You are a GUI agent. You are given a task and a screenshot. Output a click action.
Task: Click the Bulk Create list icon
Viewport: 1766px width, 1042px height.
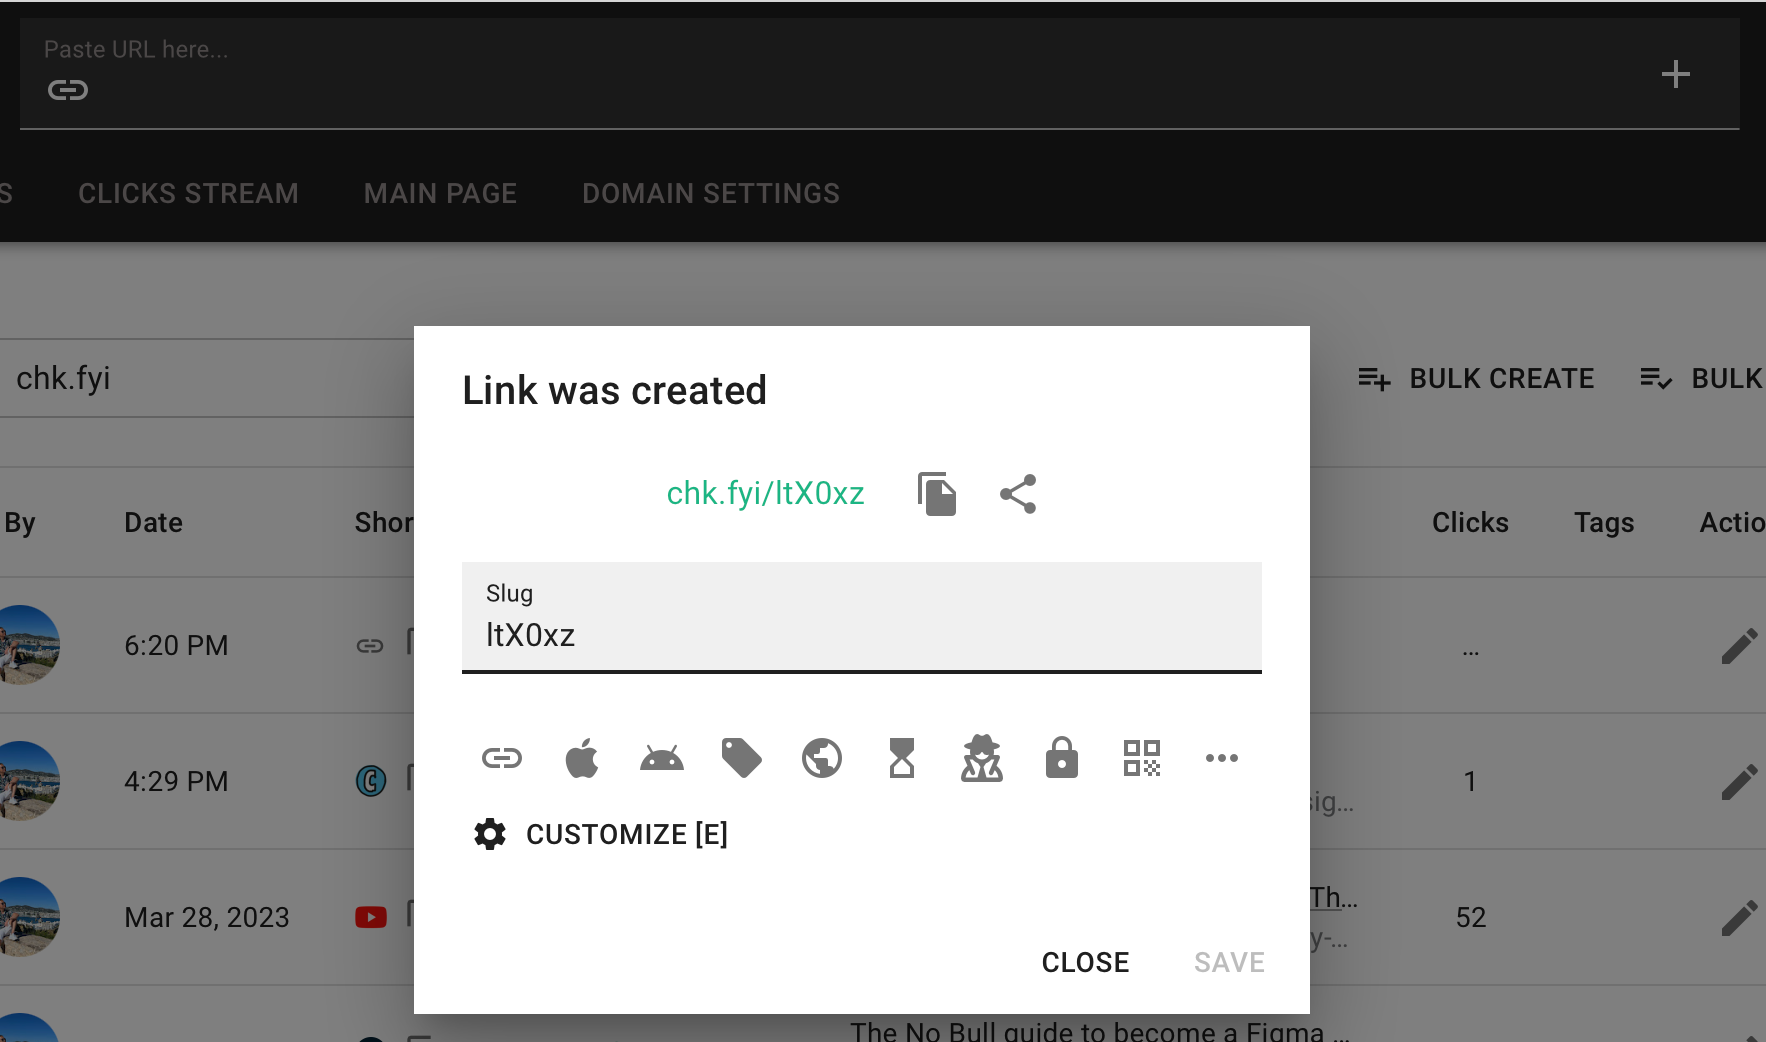(1374, 379)
